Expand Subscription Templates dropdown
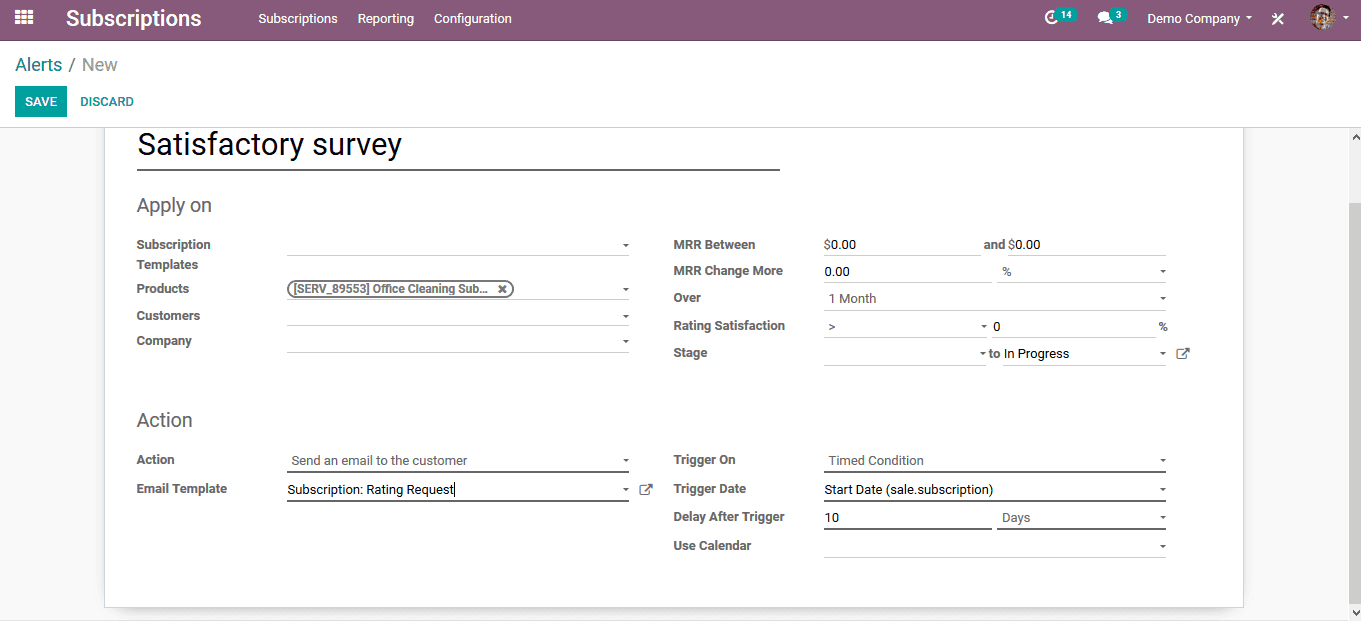 coord(458,245)
